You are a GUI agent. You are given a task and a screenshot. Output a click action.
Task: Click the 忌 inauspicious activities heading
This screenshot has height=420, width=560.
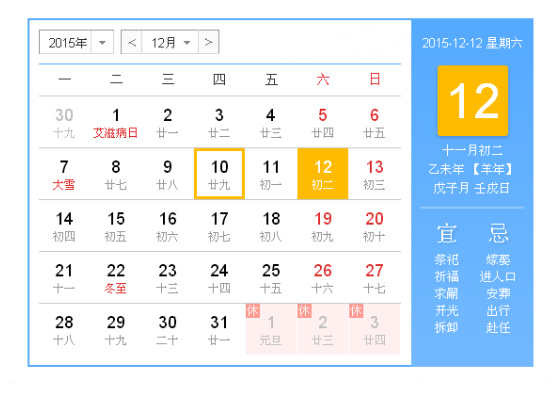tap(498, 233)
